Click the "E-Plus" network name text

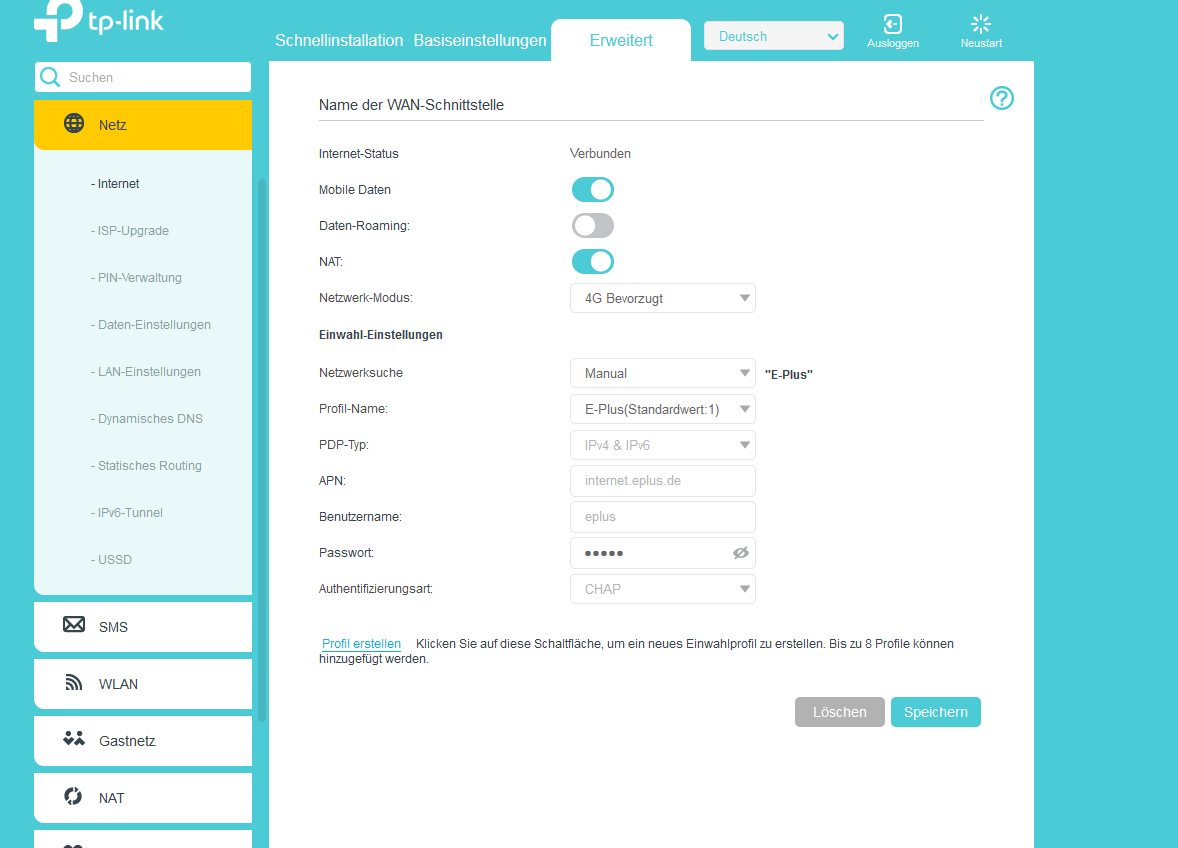pos(789,375)
